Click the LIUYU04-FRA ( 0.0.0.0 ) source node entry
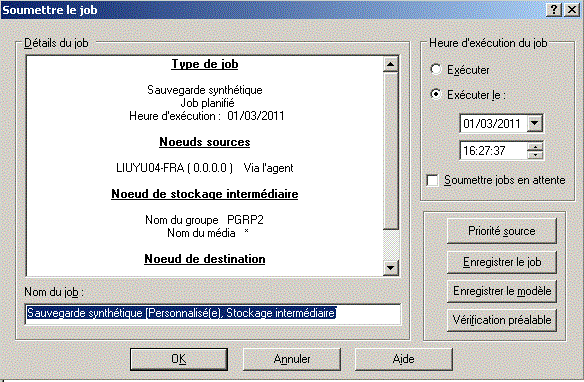This screenshot has width=584, height=382. (x=205, y=168)
